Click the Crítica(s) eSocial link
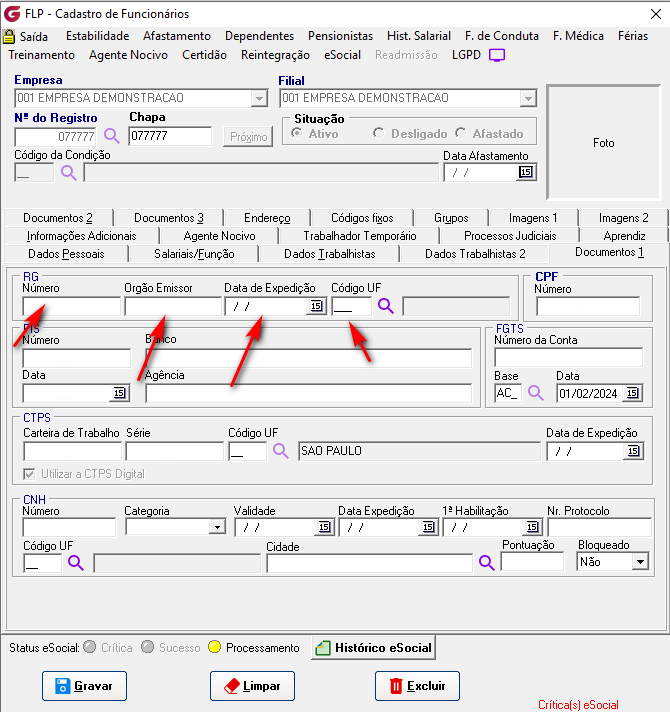 tap(578, 705)
